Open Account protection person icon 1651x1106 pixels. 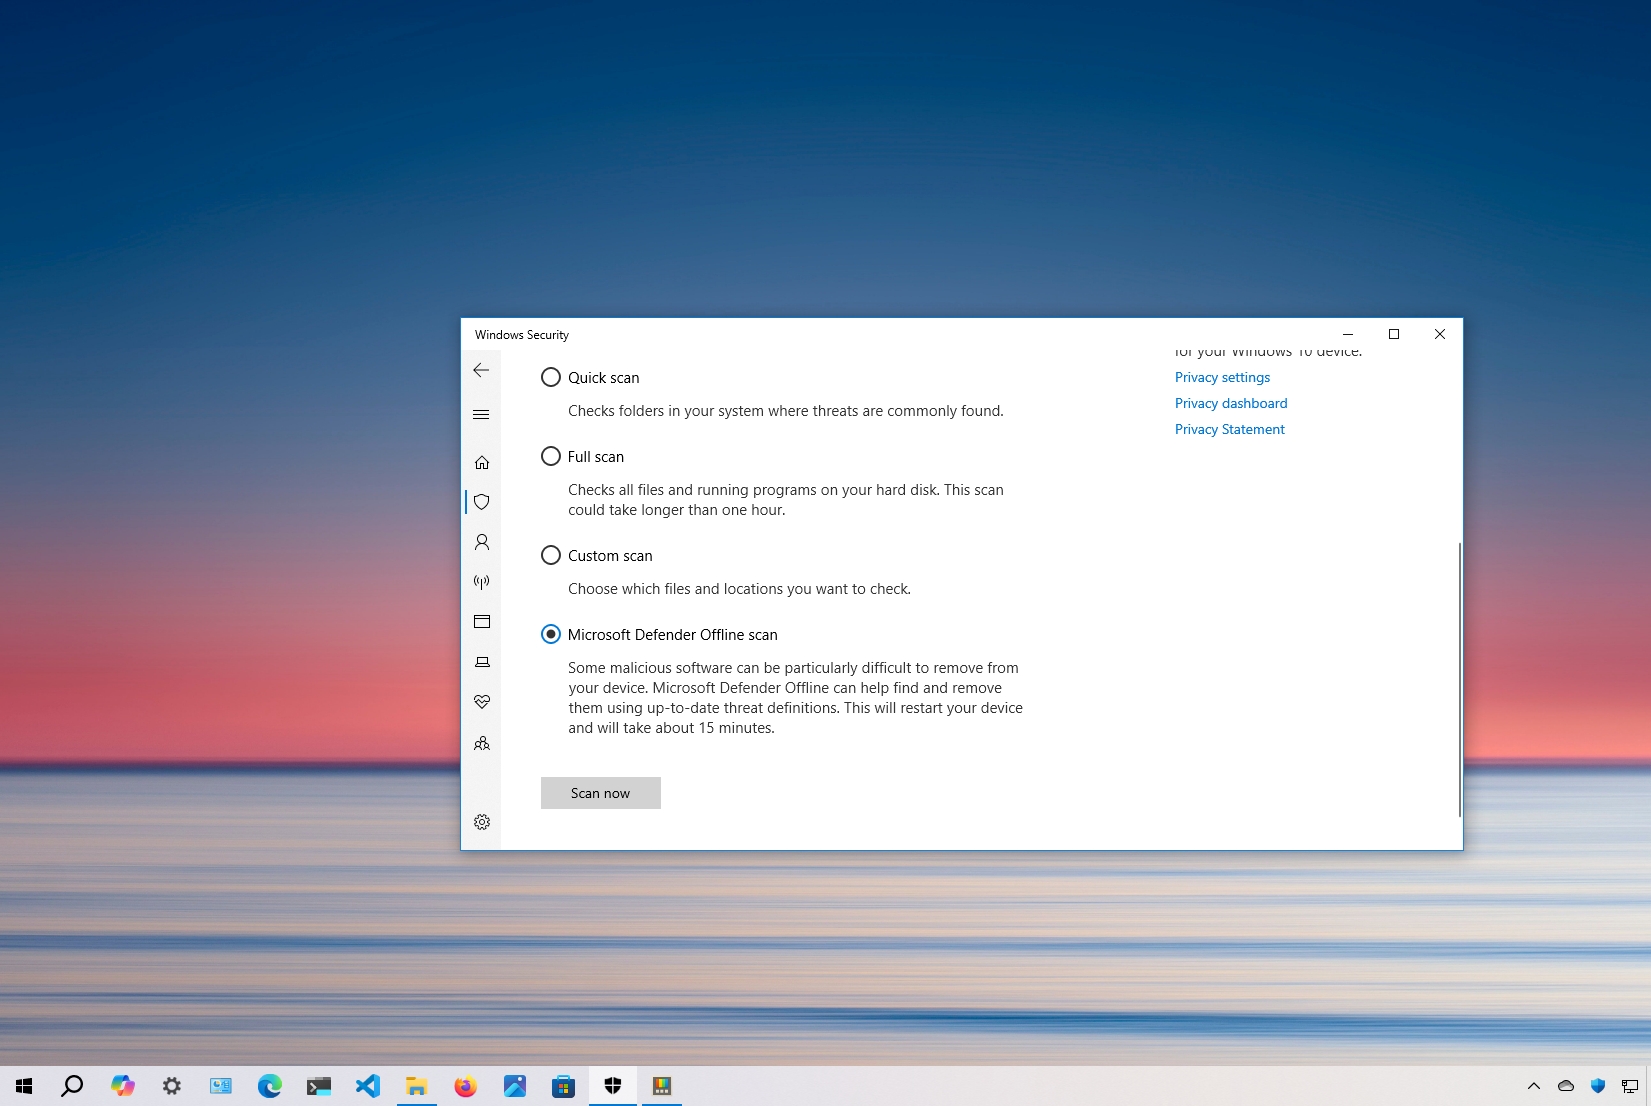click(x=481, y=542)
